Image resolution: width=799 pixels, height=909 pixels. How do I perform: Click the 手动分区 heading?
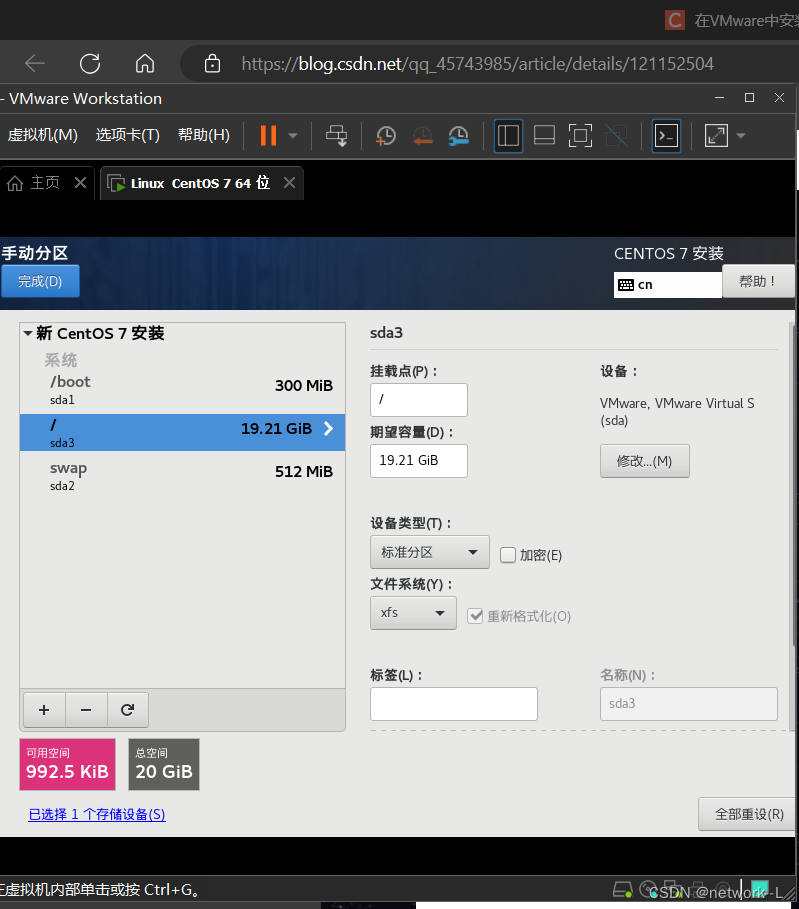pyautogui.click(x=35, y=253)
